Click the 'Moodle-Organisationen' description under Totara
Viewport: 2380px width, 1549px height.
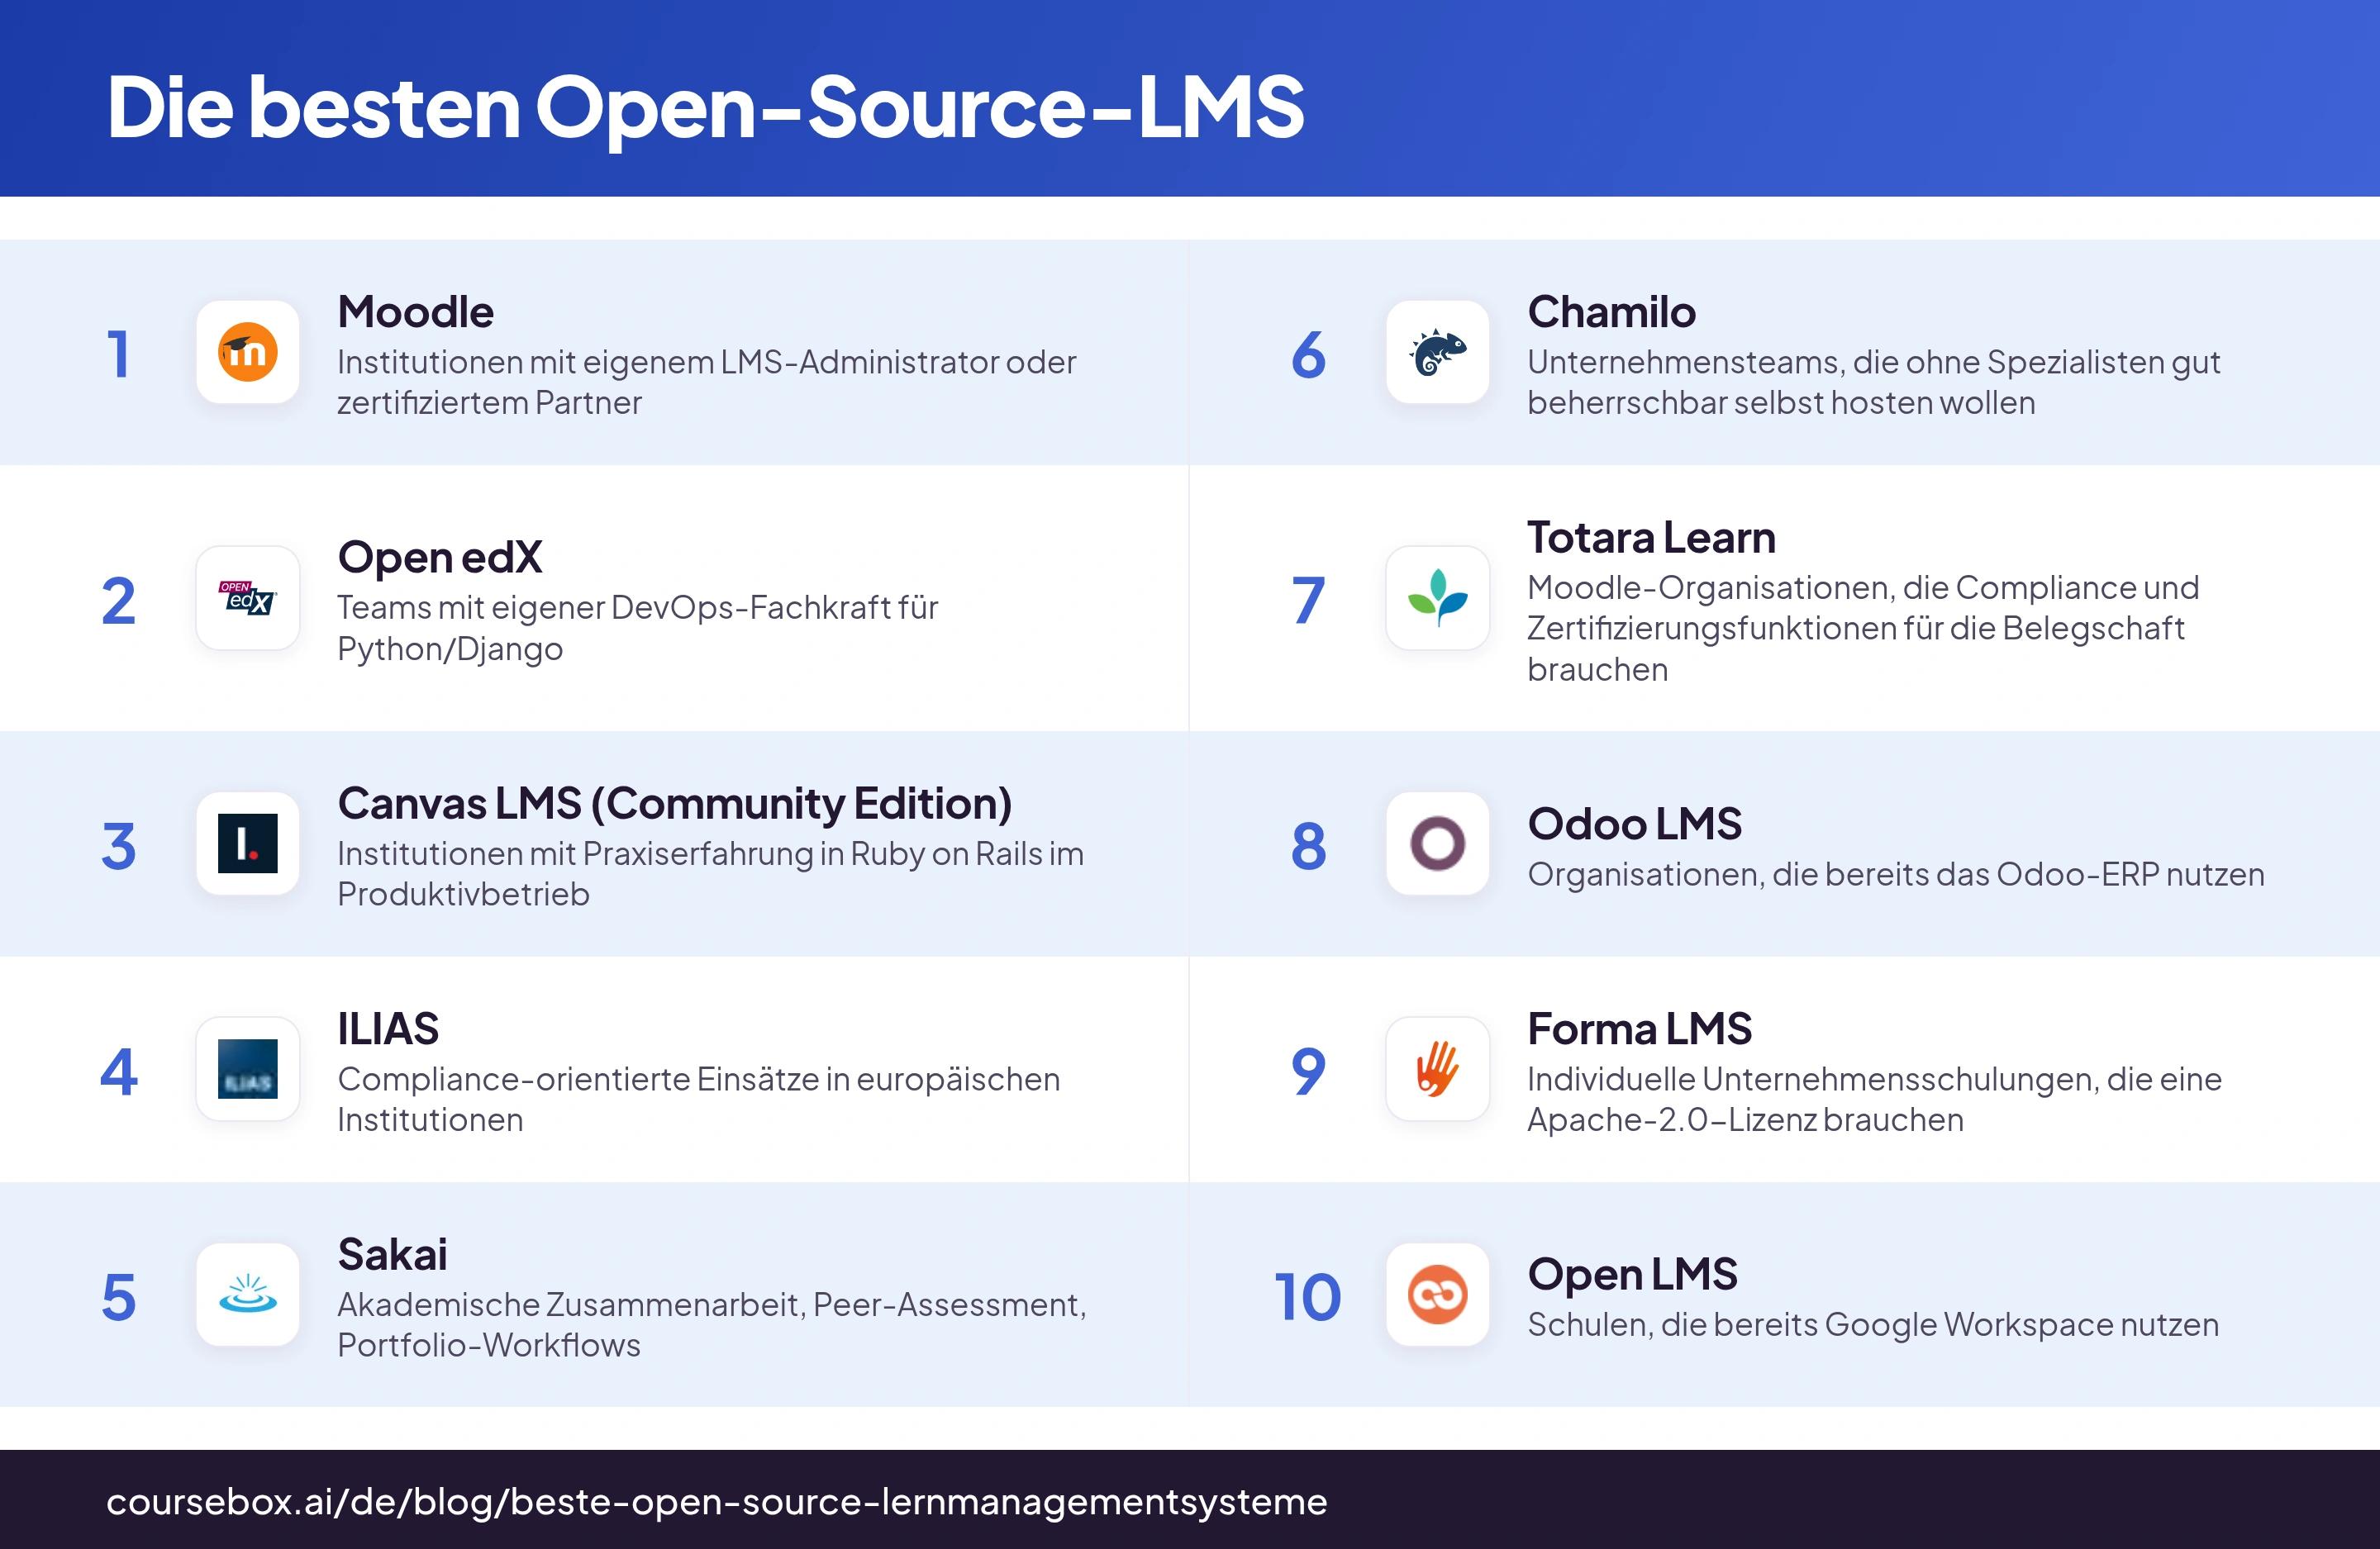click(1864, 628)
